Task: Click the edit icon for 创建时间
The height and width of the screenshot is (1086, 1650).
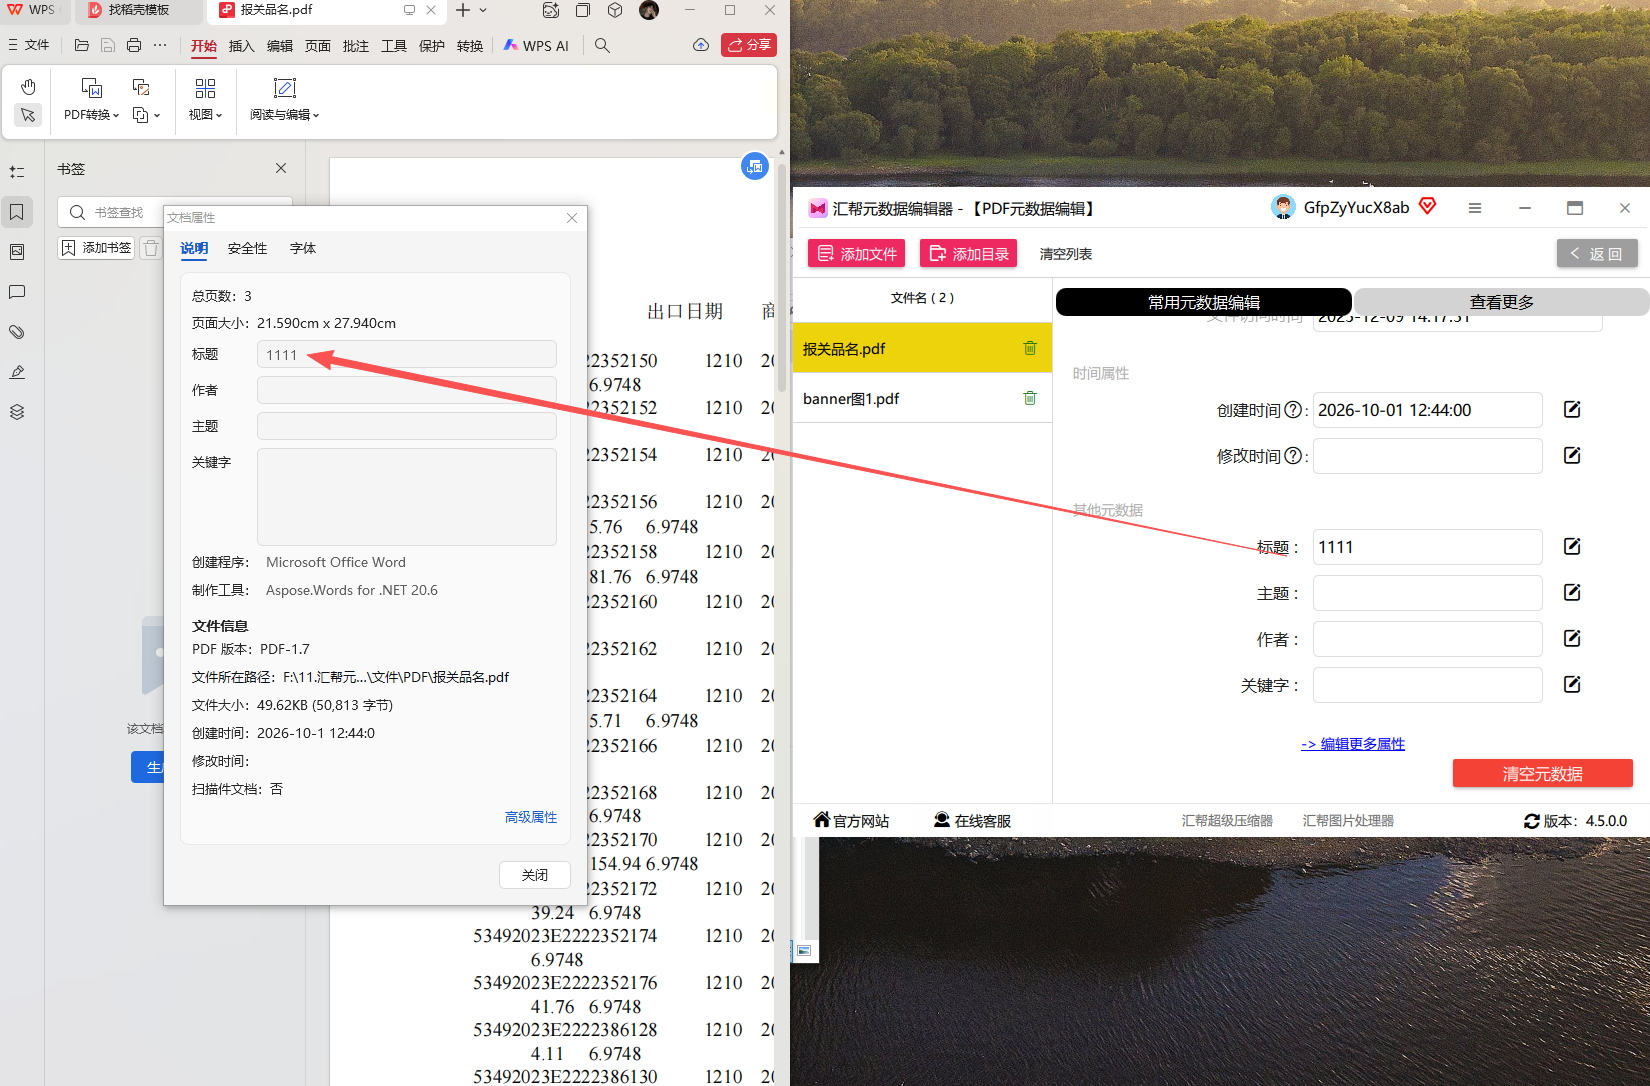Action: 1572,409
